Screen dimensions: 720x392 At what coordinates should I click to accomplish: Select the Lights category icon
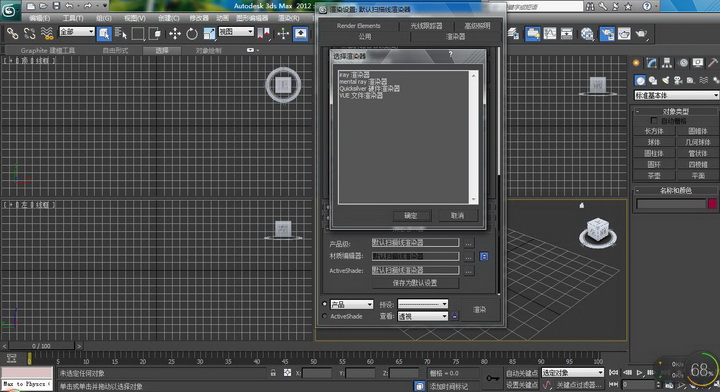pyautogui.click(x=665, y=81)
